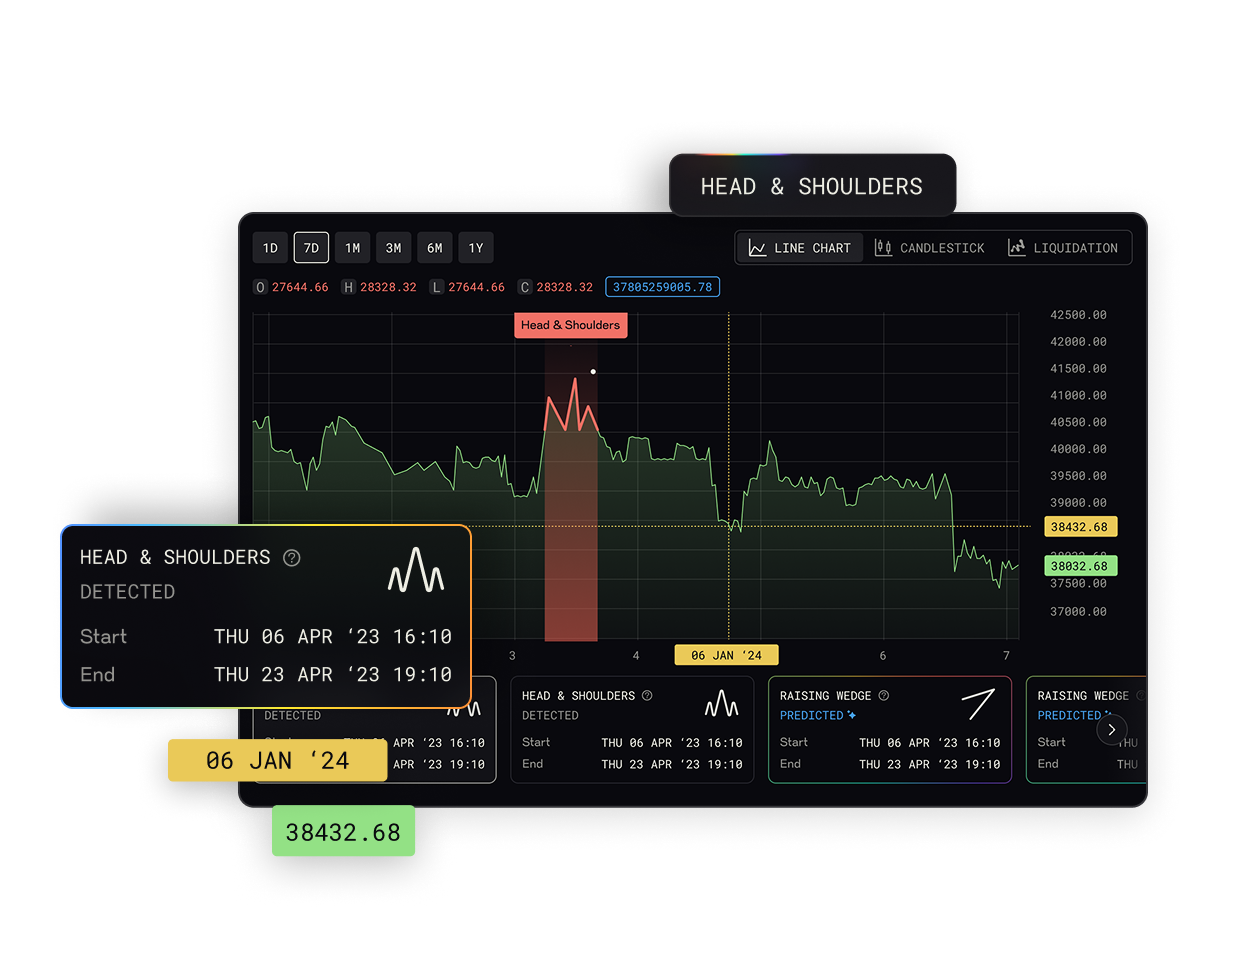
Task: Click the large green 38432.68 label
Action: click(343, 831)
